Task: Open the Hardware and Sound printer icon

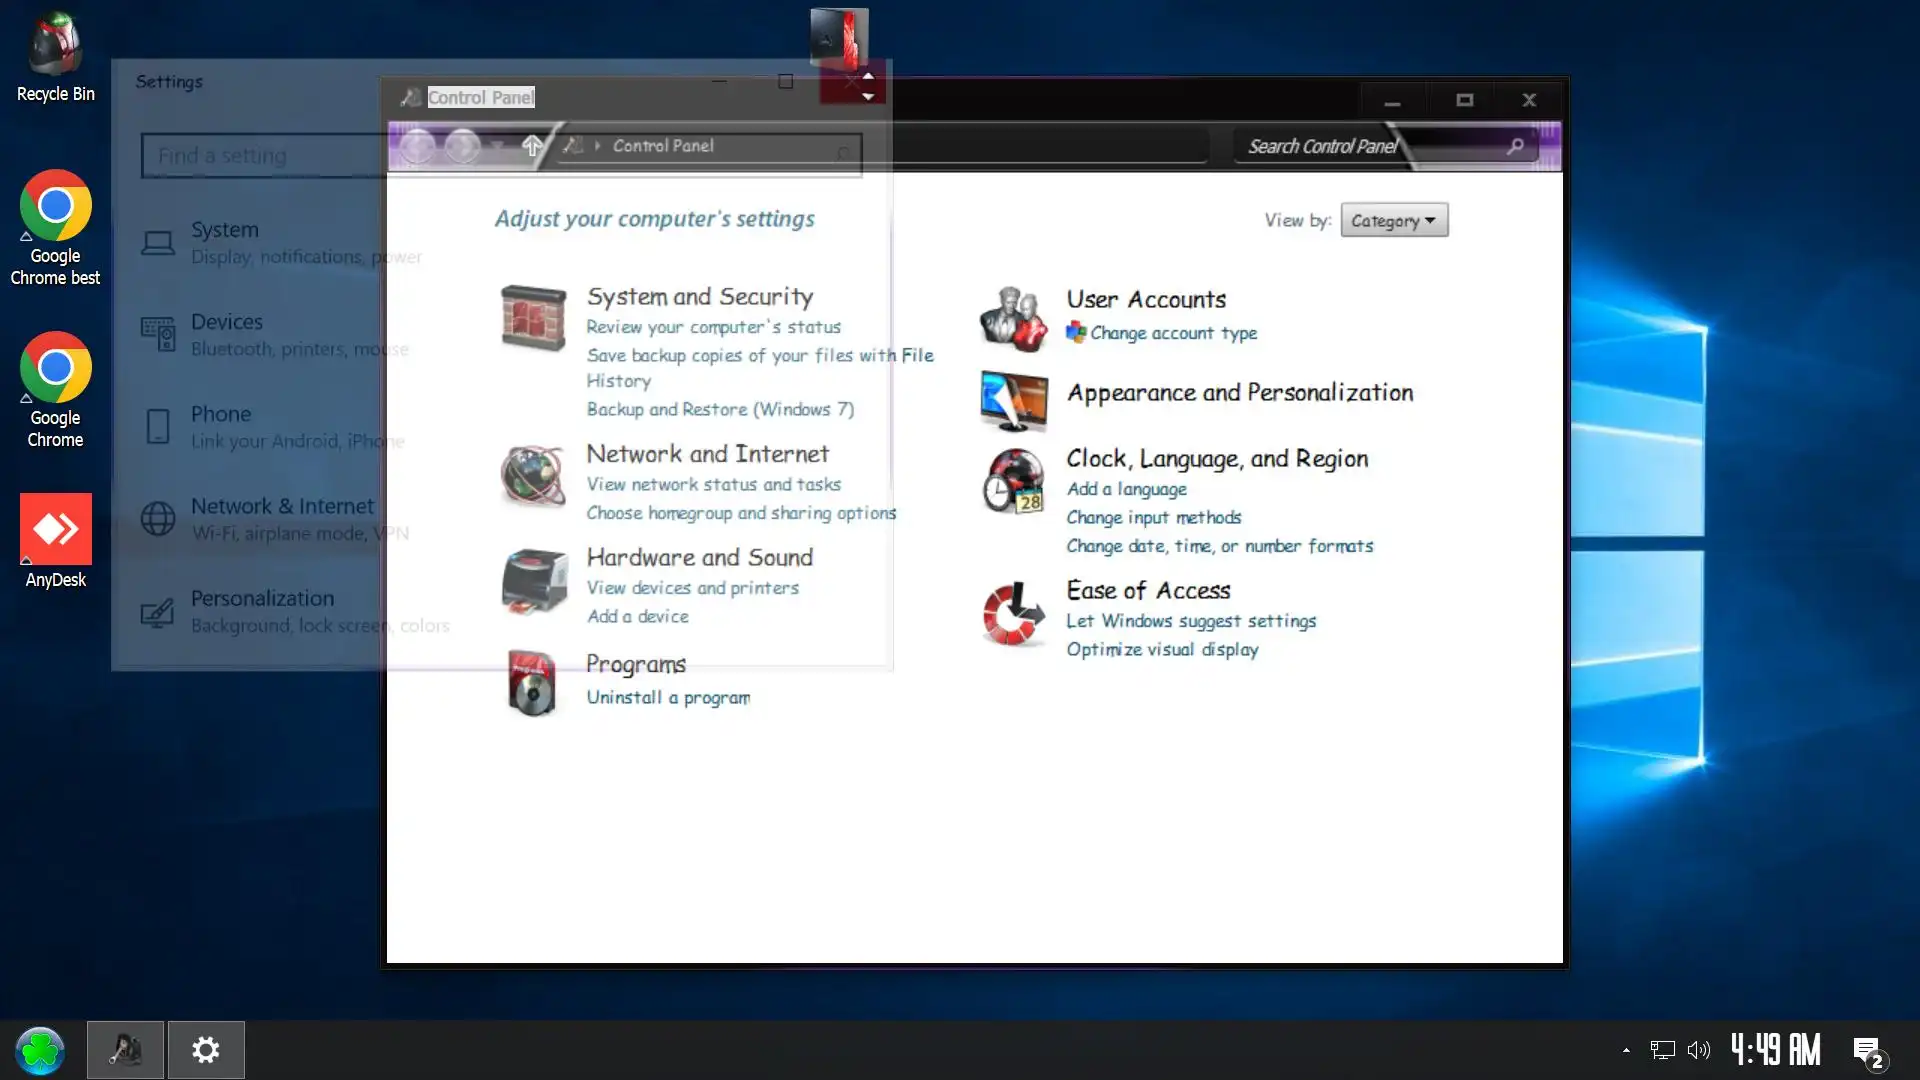Action: coord(533,581)
